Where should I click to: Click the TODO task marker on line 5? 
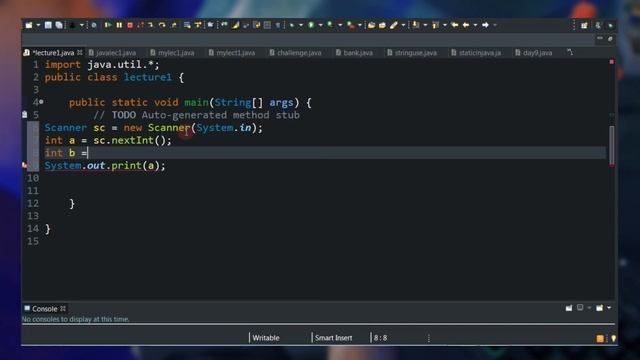[x=25, y=115]
